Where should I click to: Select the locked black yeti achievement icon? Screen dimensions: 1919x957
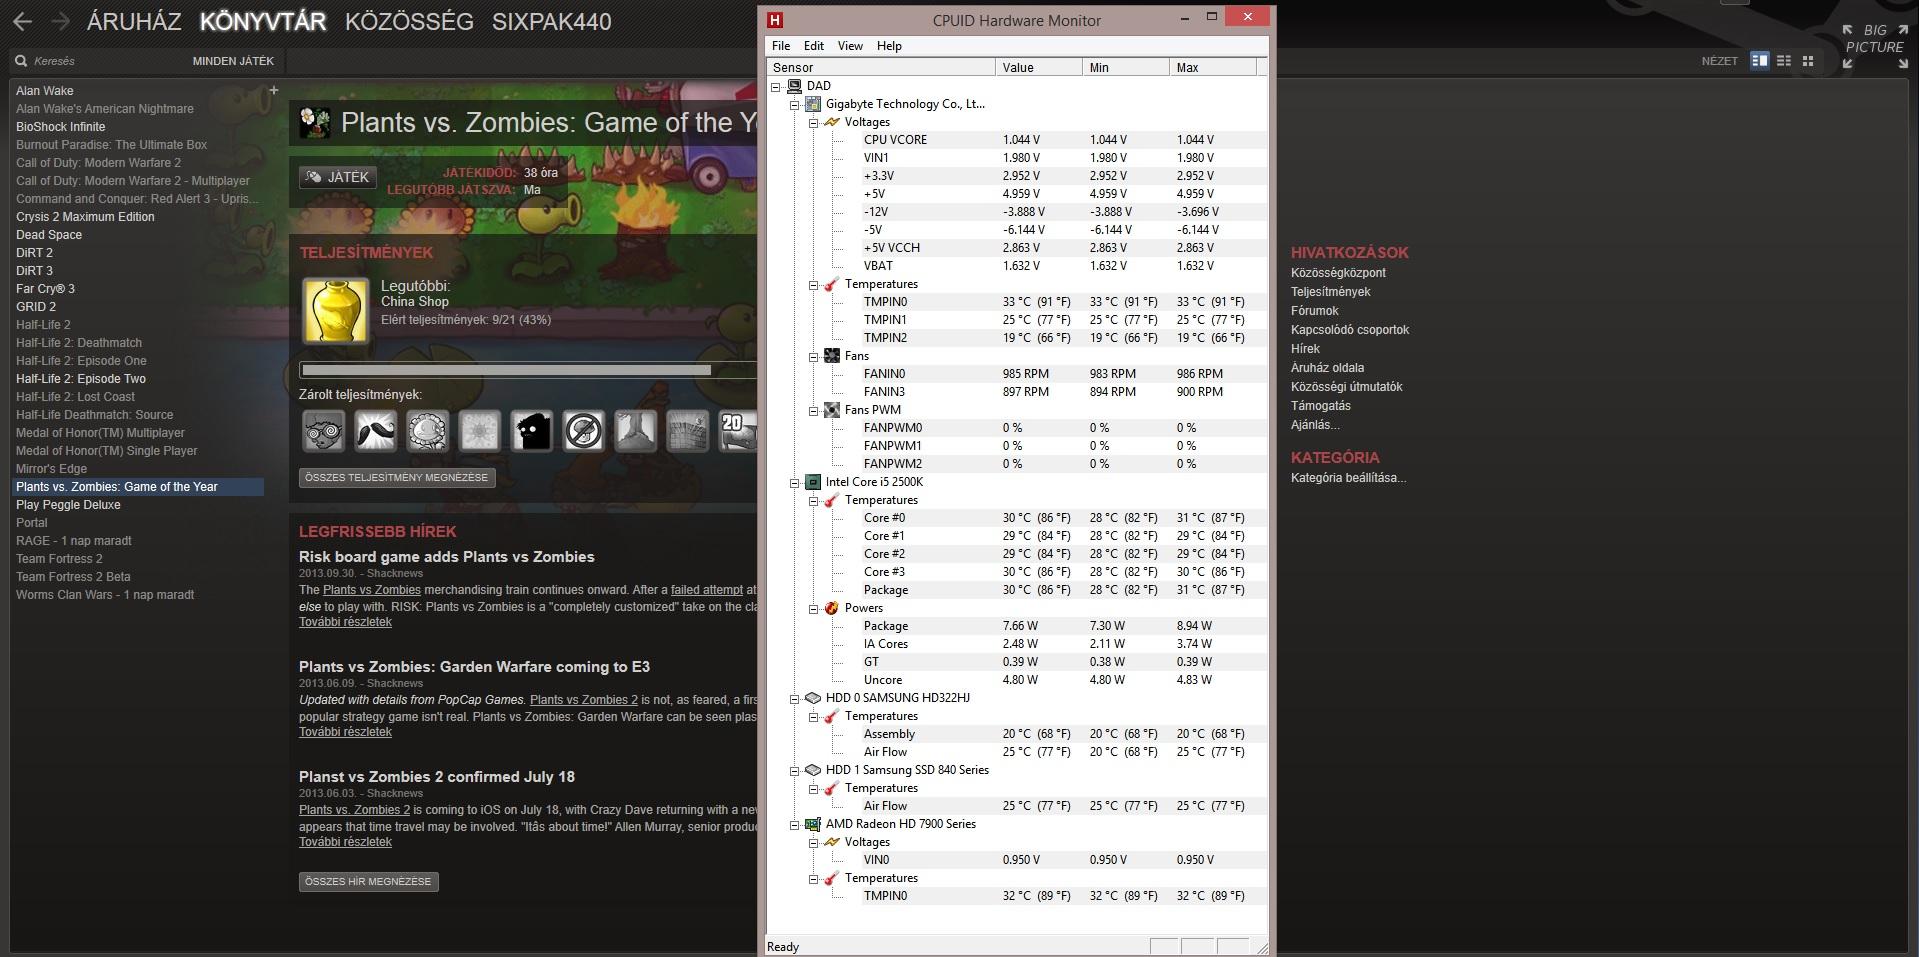pos(531,431)
